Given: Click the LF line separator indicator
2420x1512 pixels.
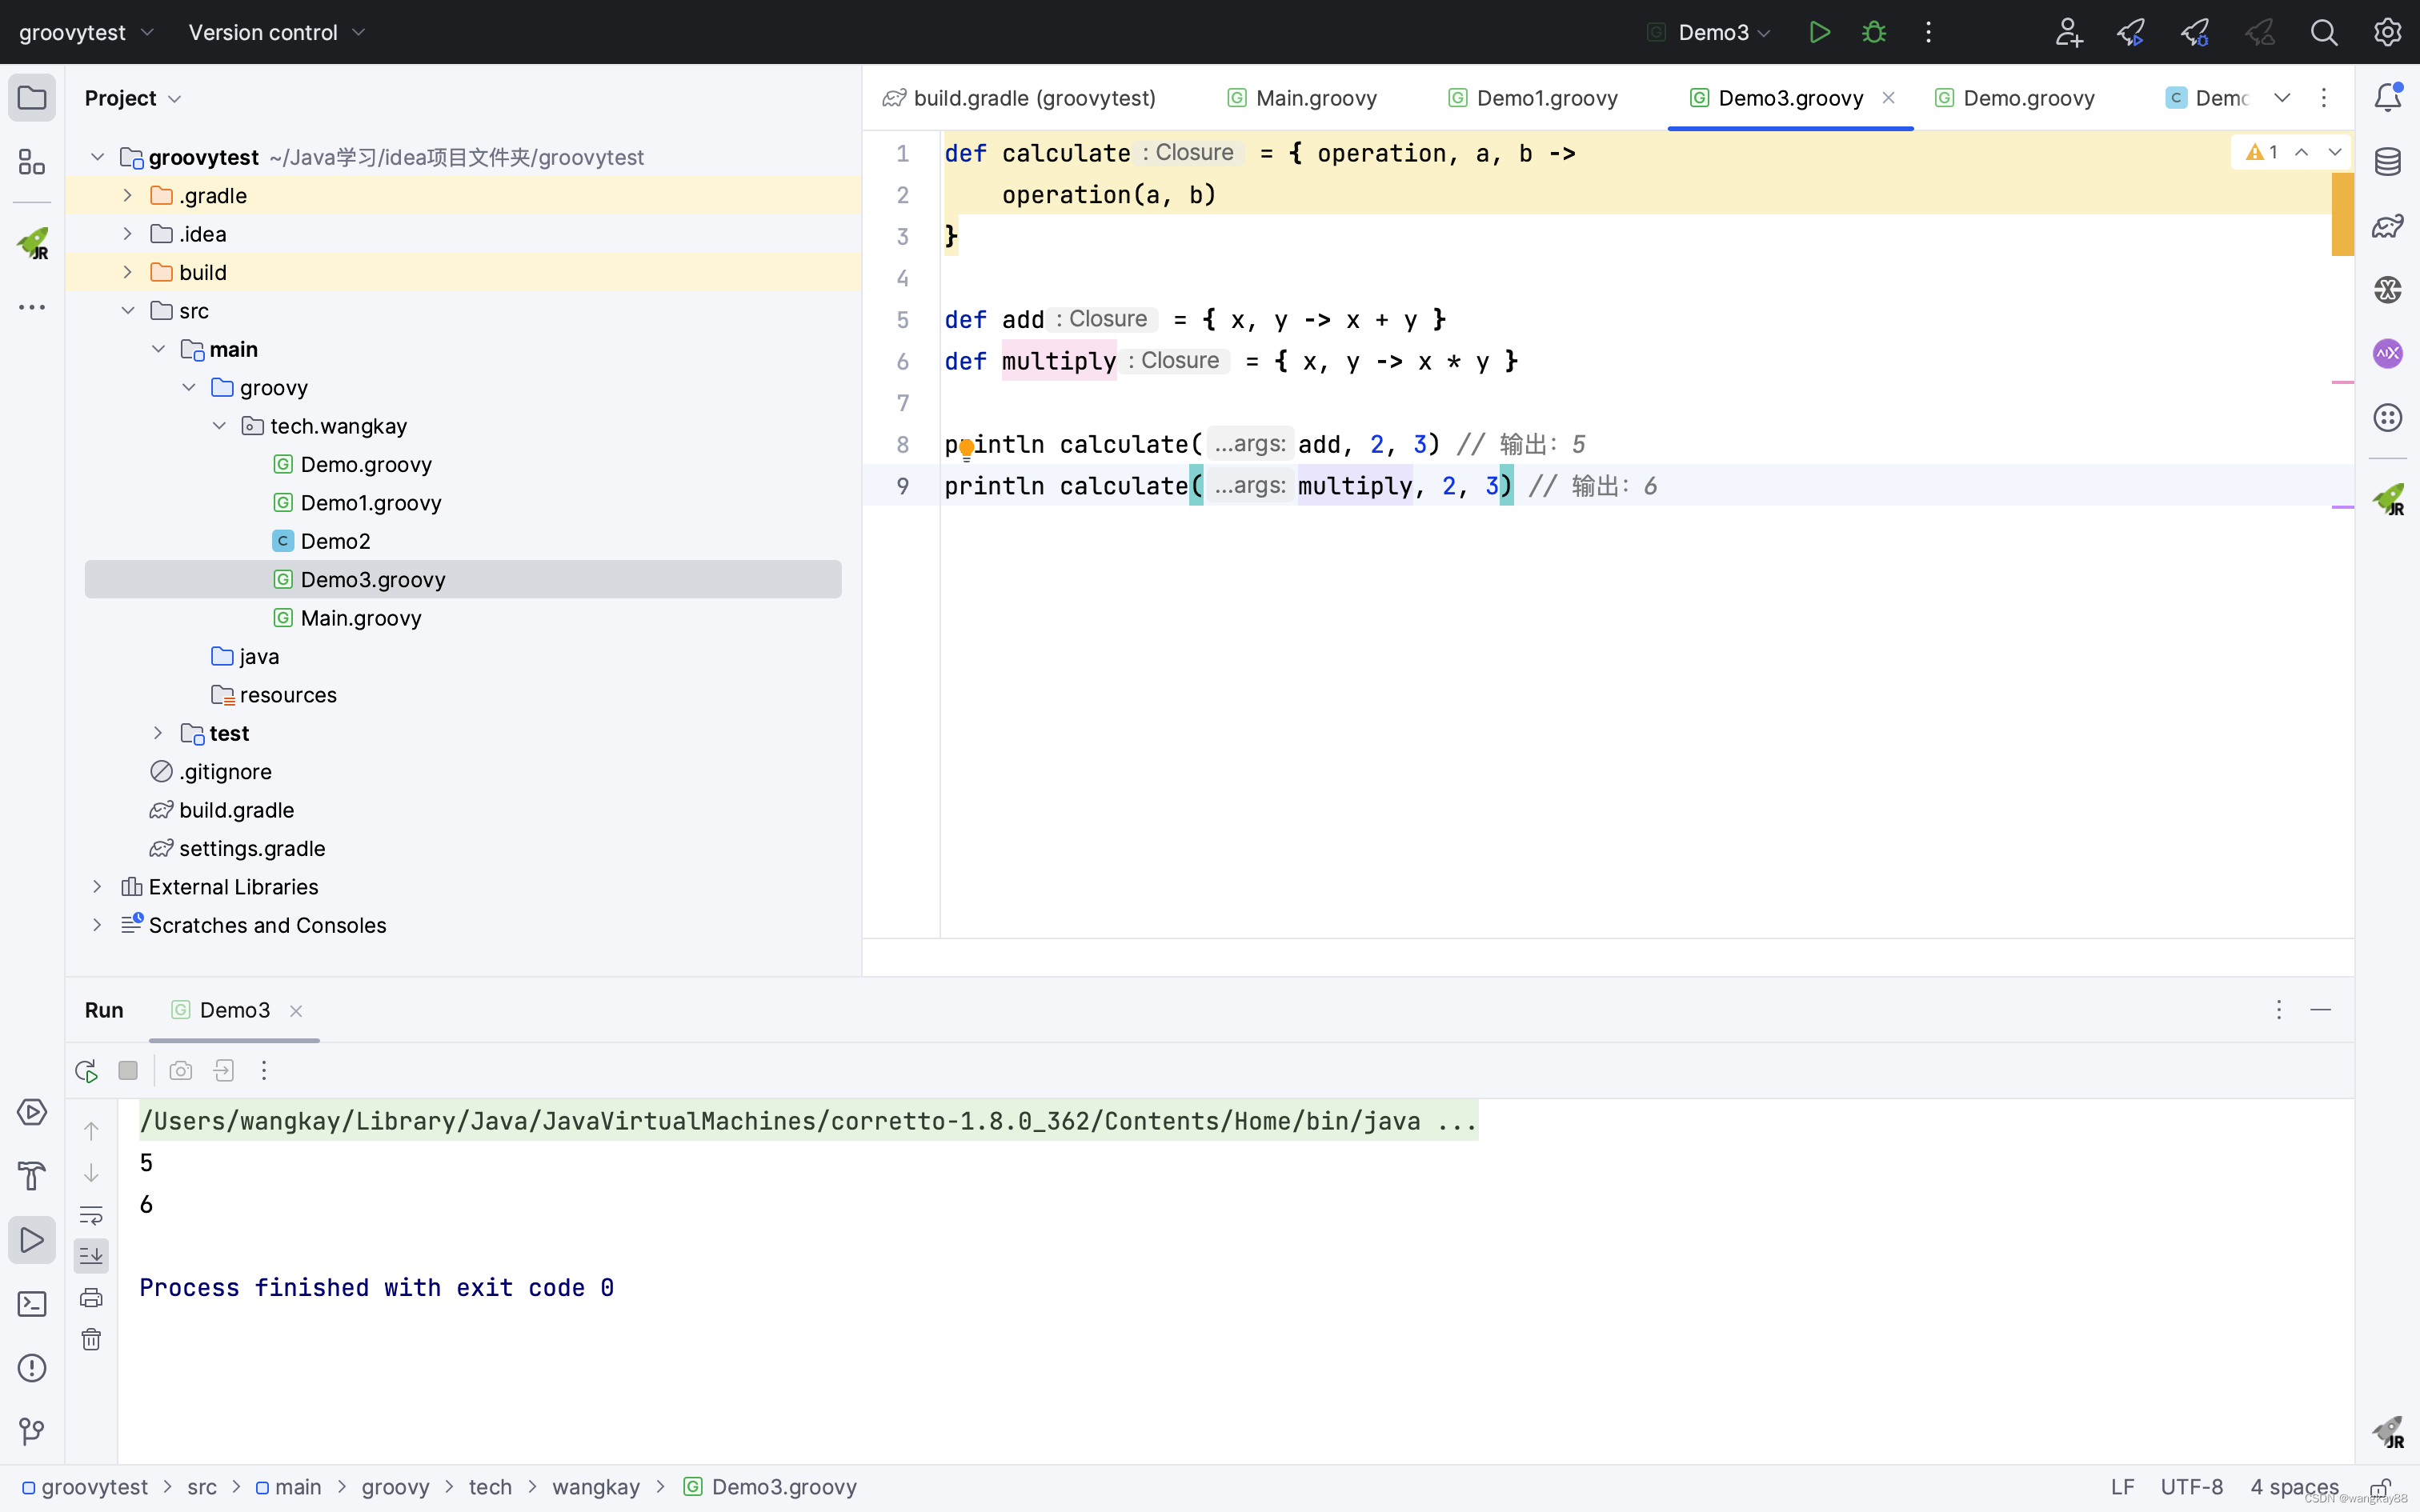Looking at the screenshot, I should [x=2122, y=1487].
